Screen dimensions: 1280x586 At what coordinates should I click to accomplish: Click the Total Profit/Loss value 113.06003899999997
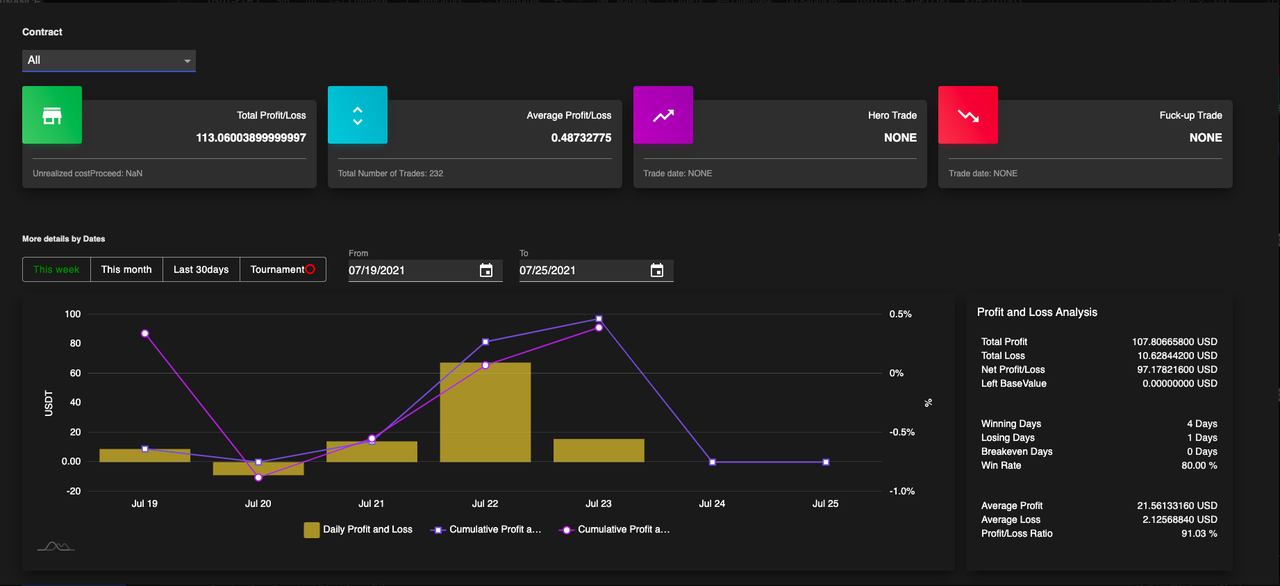coord(251,138)
